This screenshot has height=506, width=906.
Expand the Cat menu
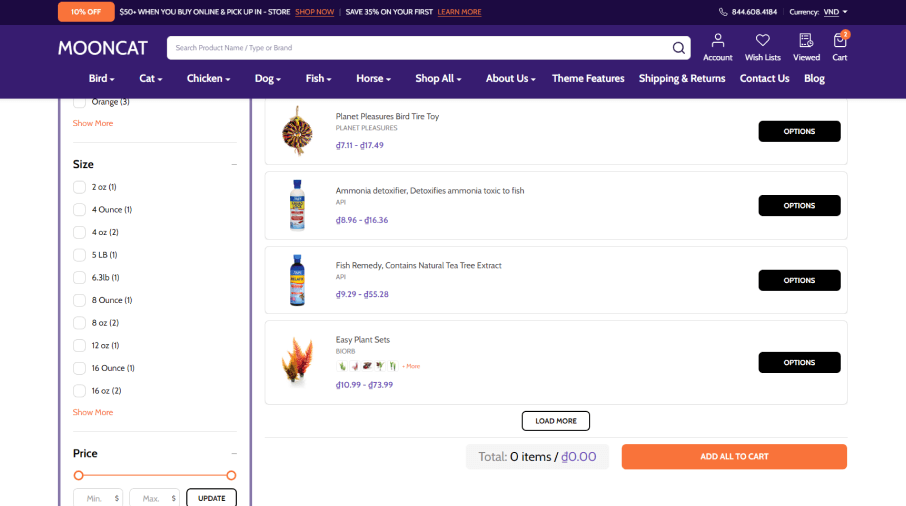click(x=150, y=79)
